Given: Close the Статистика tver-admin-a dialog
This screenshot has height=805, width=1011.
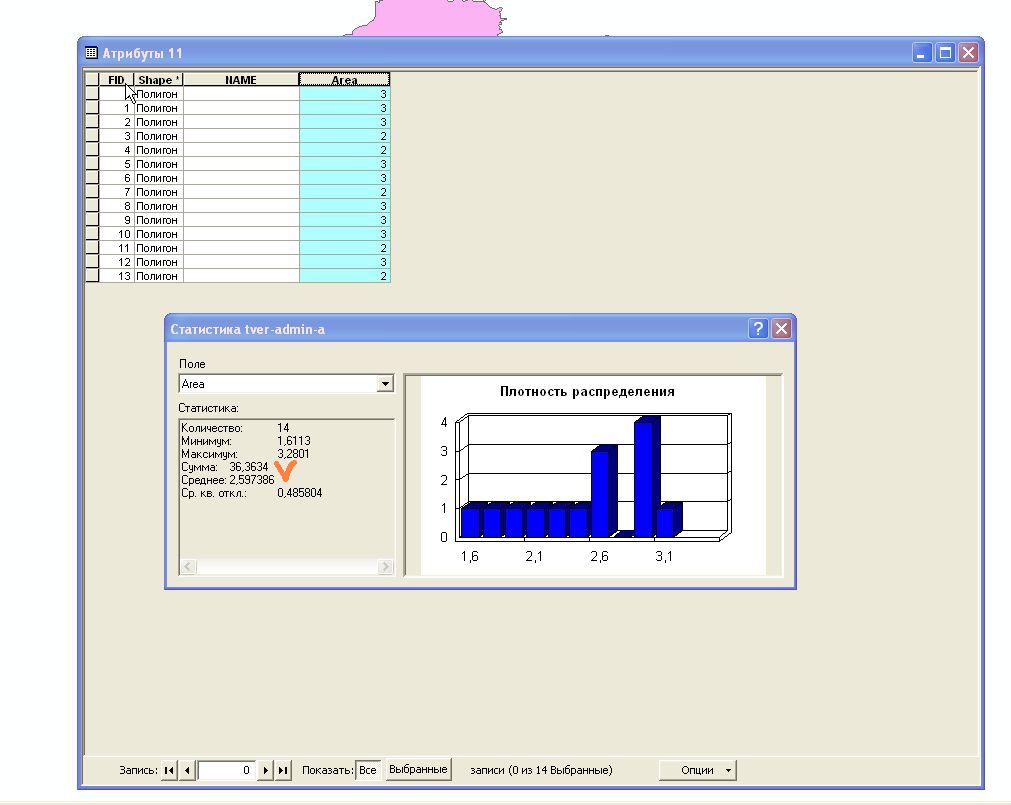Looking at the screenshot, I should coord(782,329).
